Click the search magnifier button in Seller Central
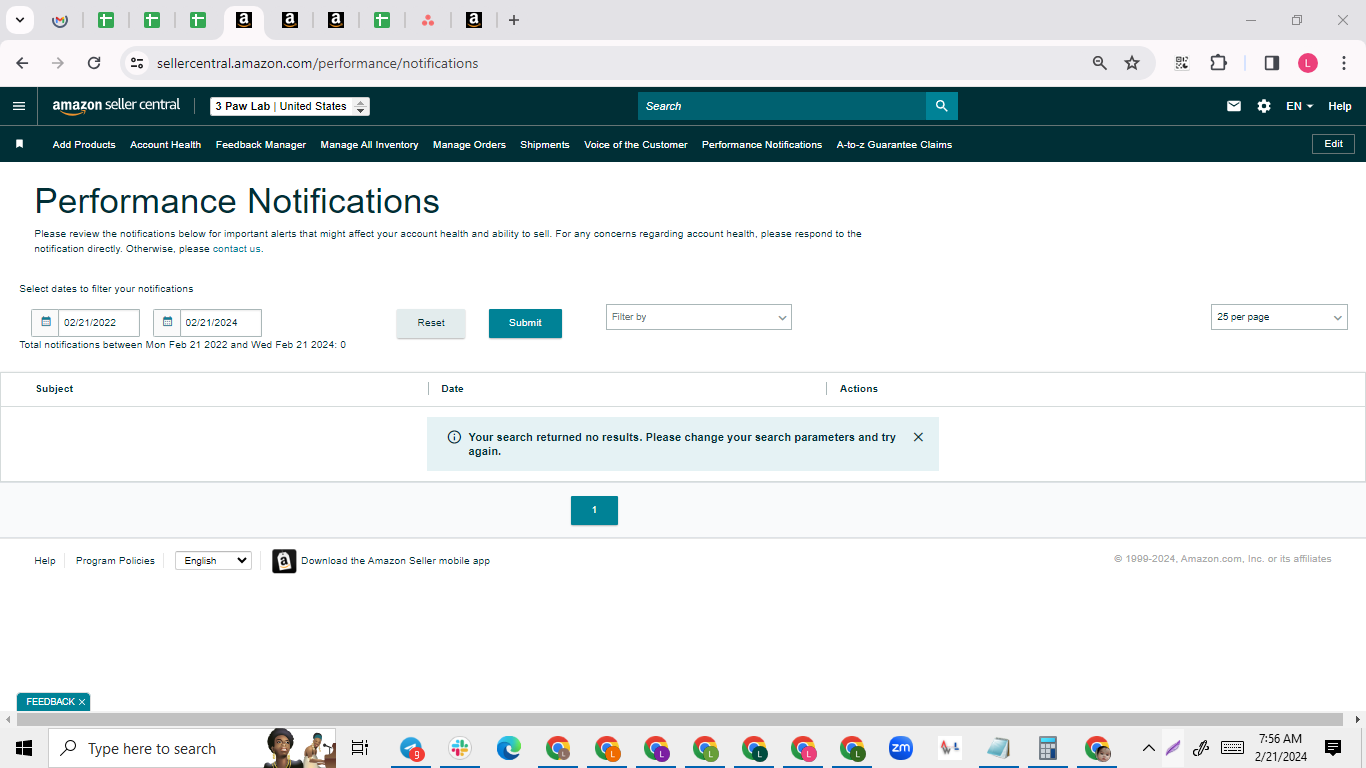Screen dimensions: 1366x768 [x=941, y=106]
